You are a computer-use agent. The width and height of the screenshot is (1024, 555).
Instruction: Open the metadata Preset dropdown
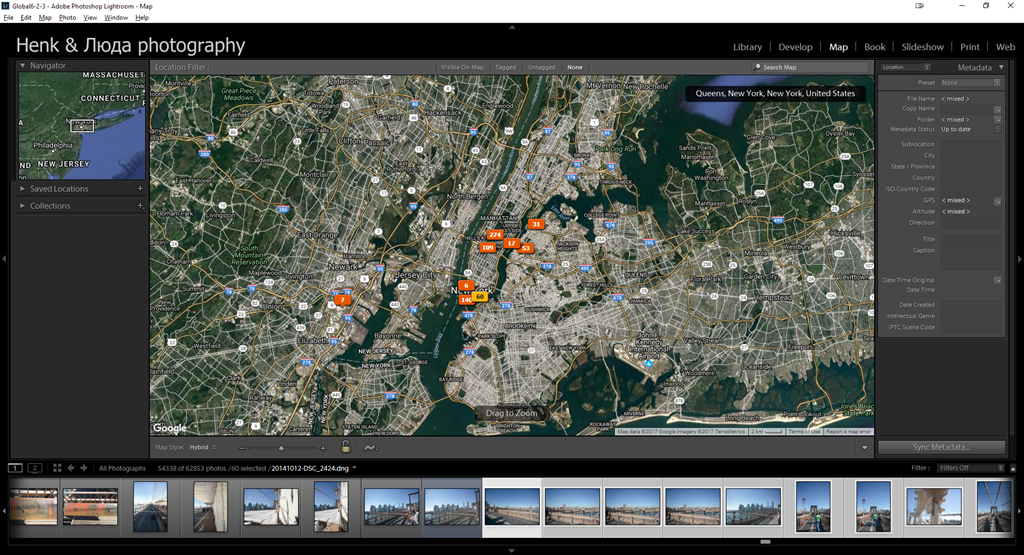(970, 83)
